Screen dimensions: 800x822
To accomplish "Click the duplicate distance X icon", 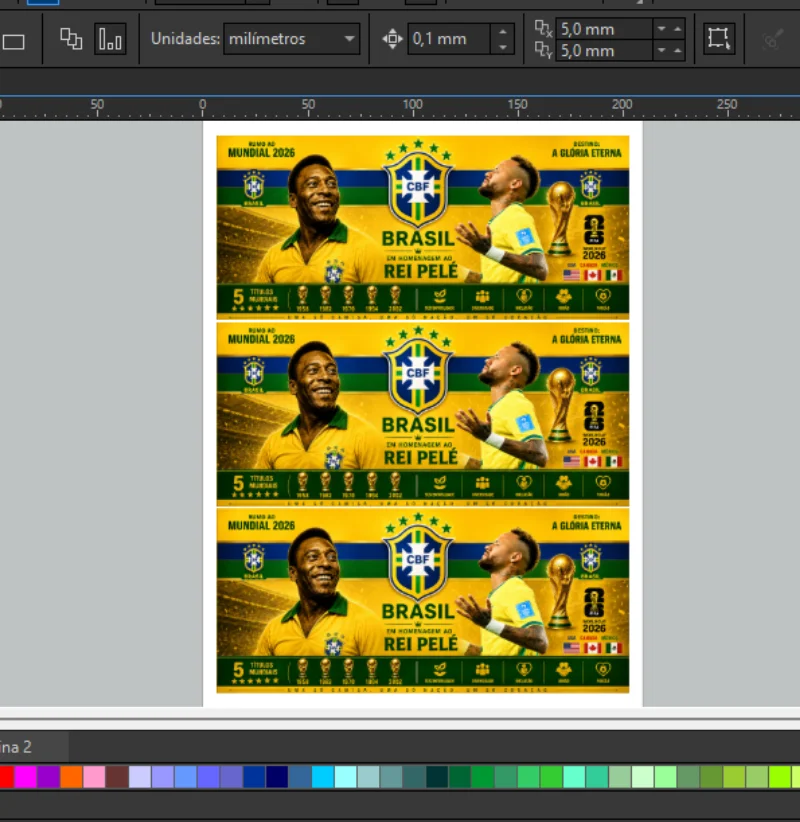I will pos(544,28).
